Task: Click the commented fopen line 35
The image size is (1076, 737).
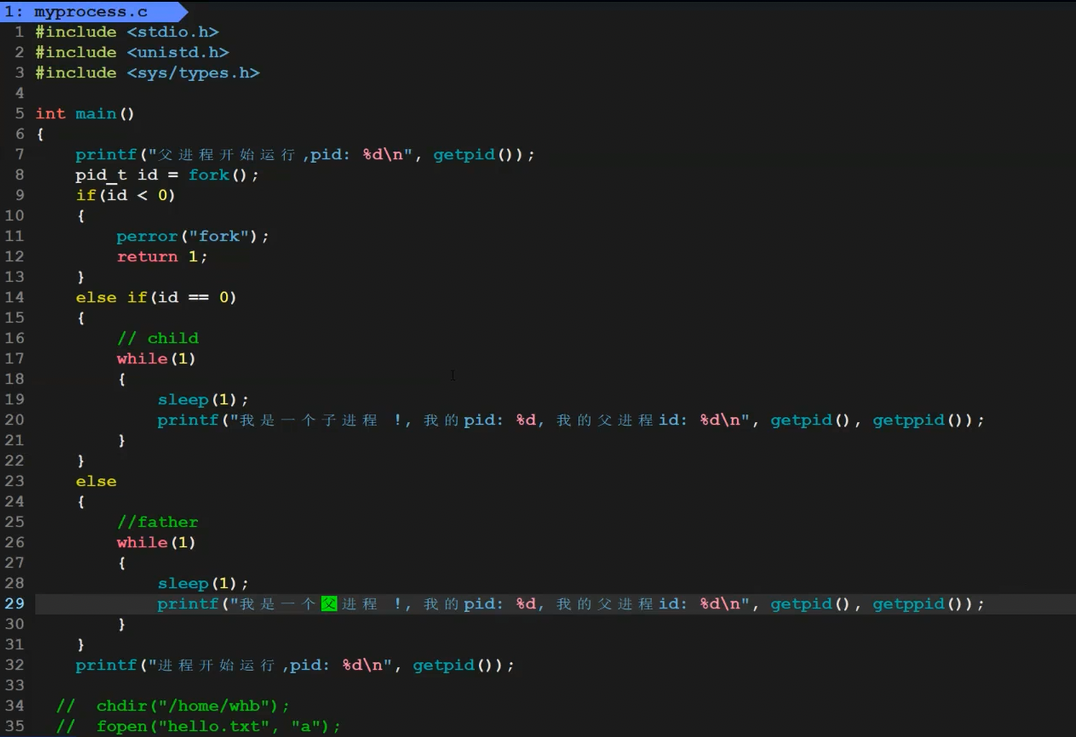Action: pos(198,727)
